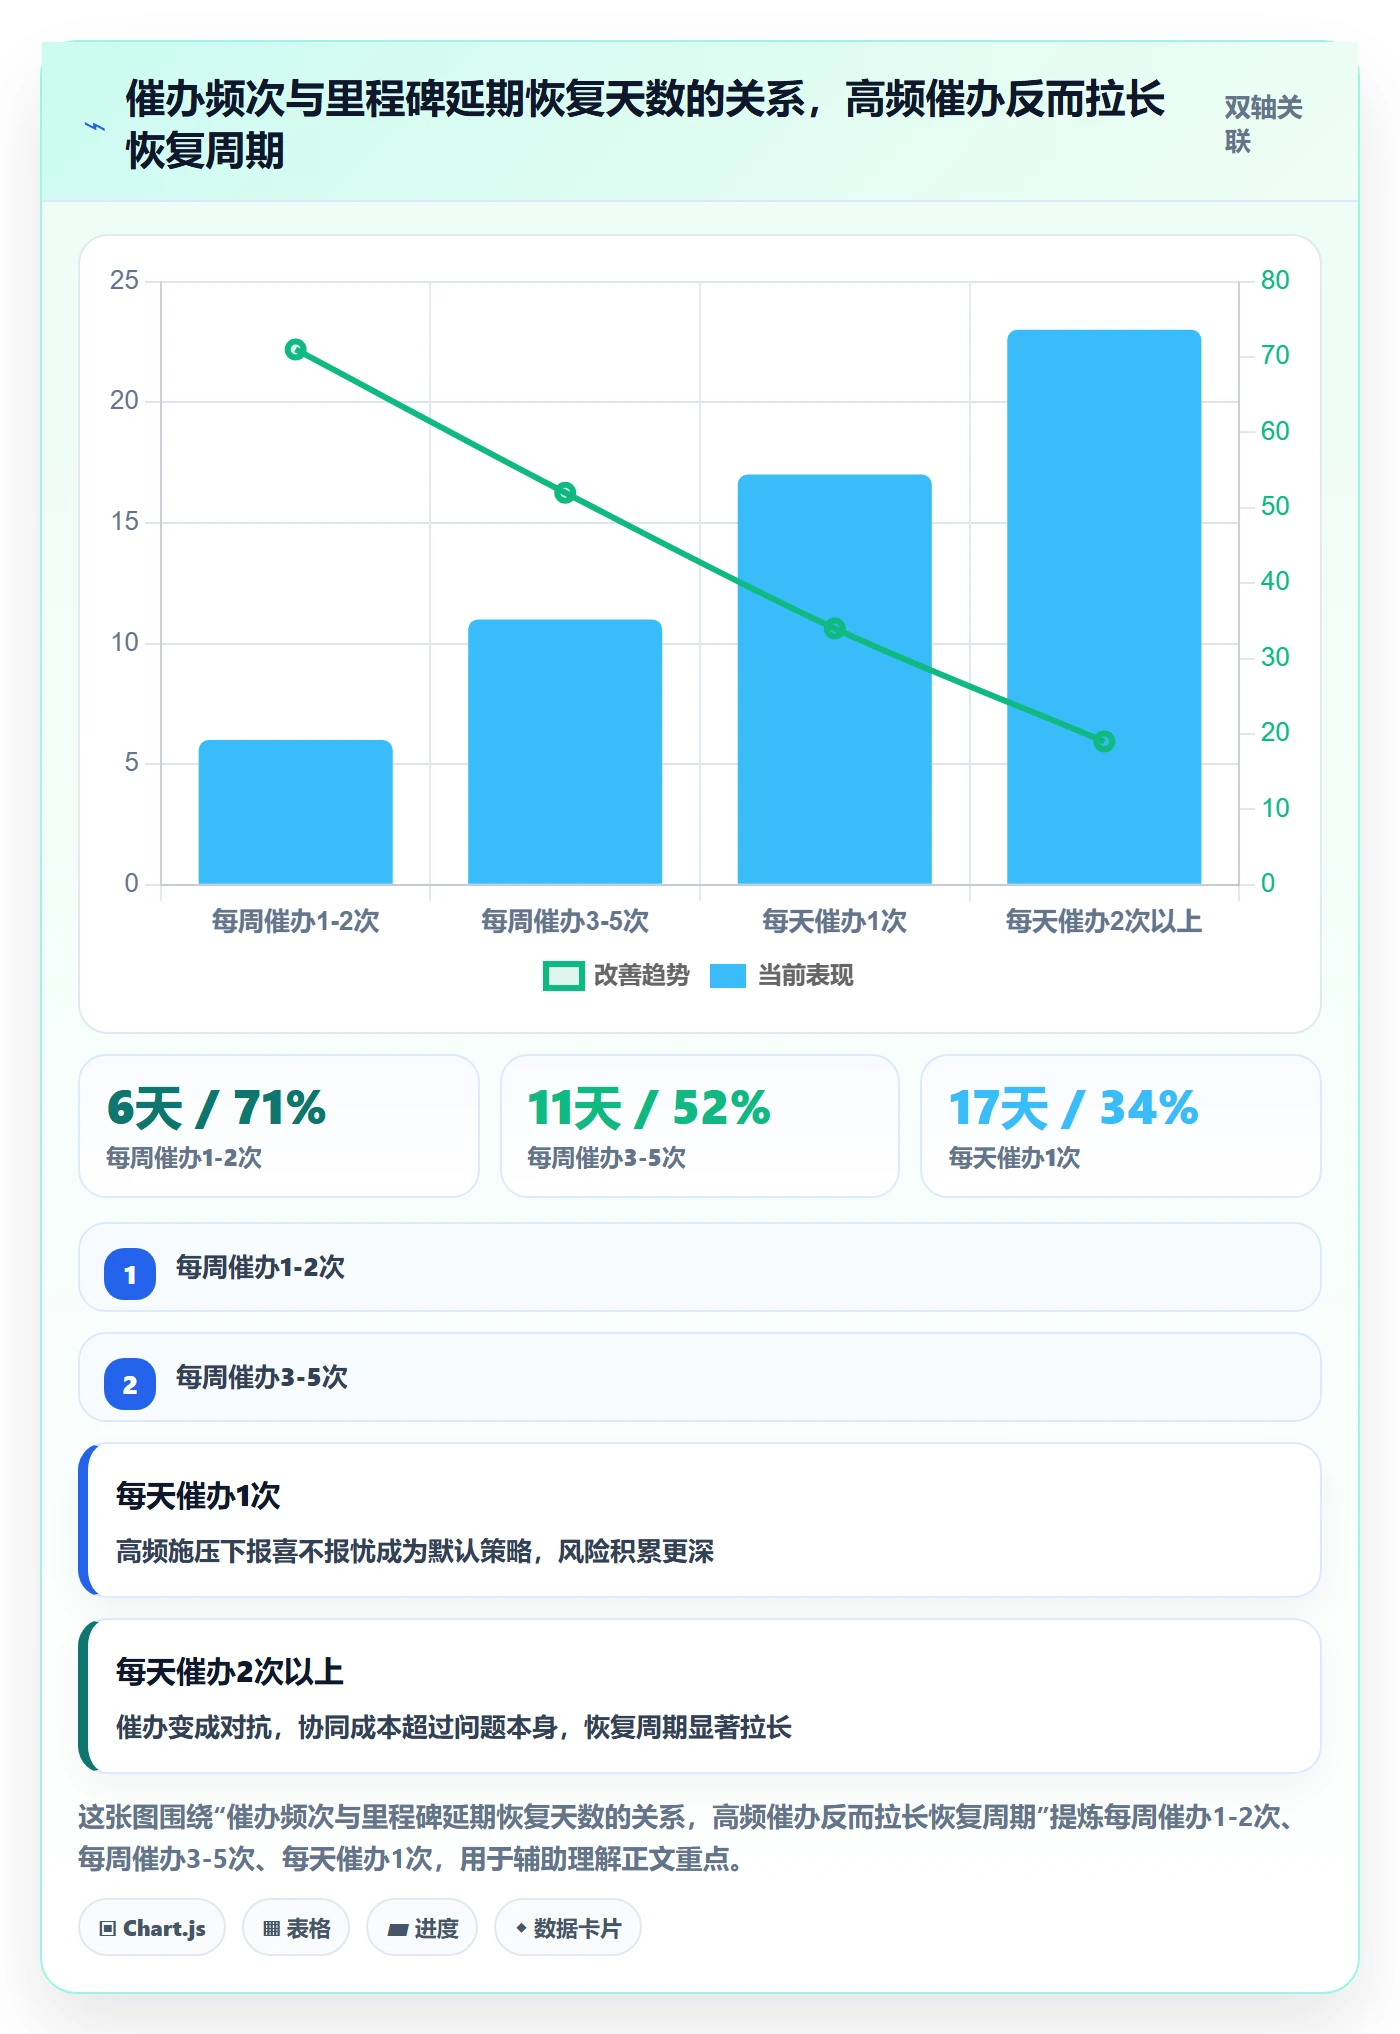Click the green line point near 34
Viewport: 1400px width, 2034px height.
click(834, 628)
